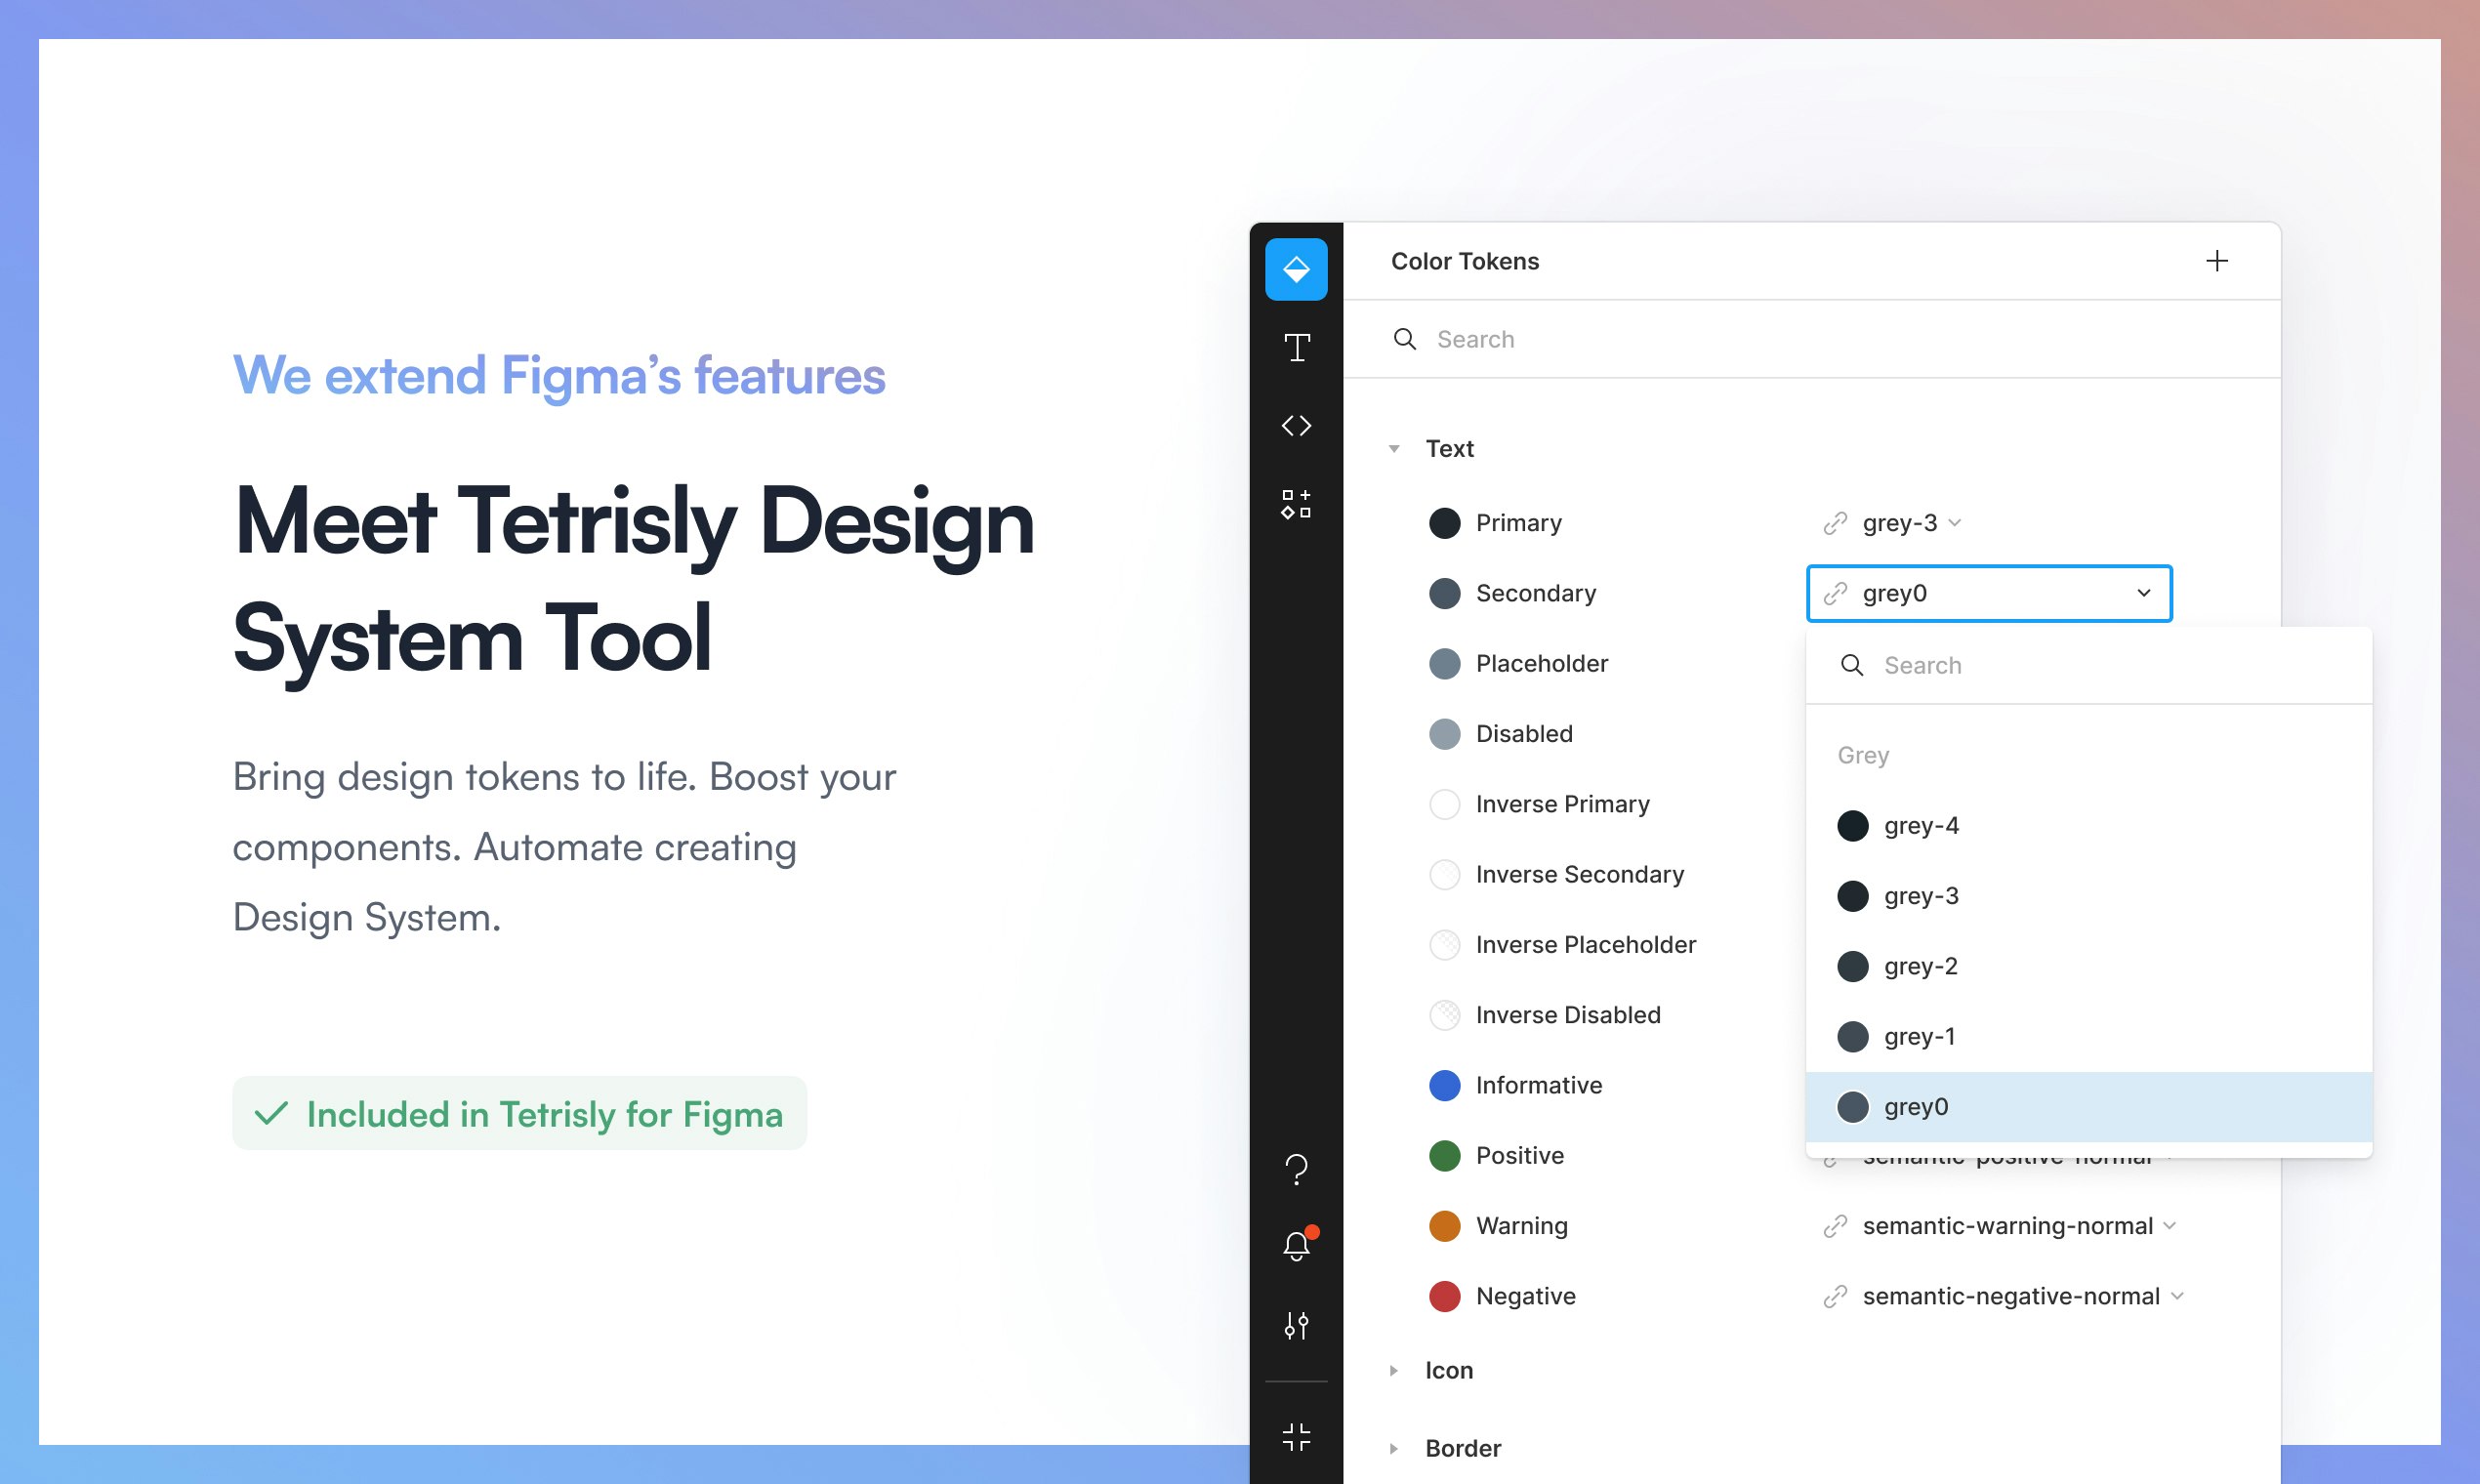This screenshot has height=1484, width=2480.
Task: Select grey-4 from the dropdown list
Action: point(1920,826)
